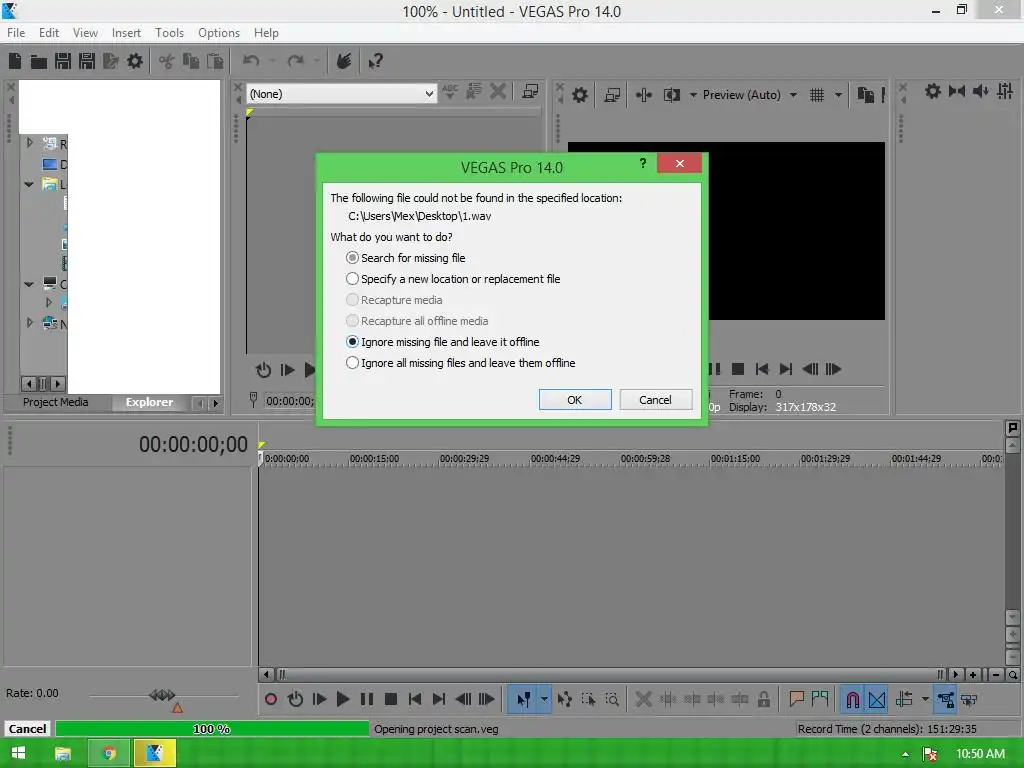Switch to Explorer tab
The width and height of the screenshot is (1024, 768).
[x=150, y=402]
